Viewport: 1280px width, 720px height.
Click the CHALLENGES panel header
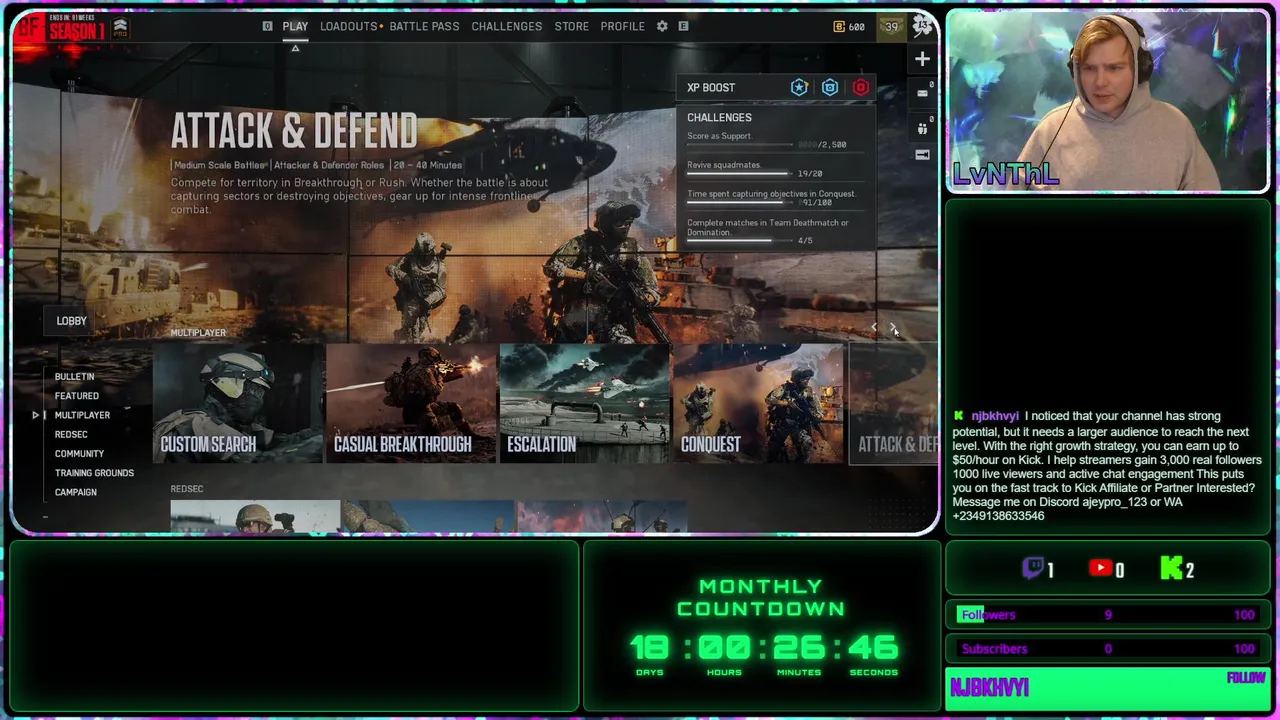tap(719, 117)
